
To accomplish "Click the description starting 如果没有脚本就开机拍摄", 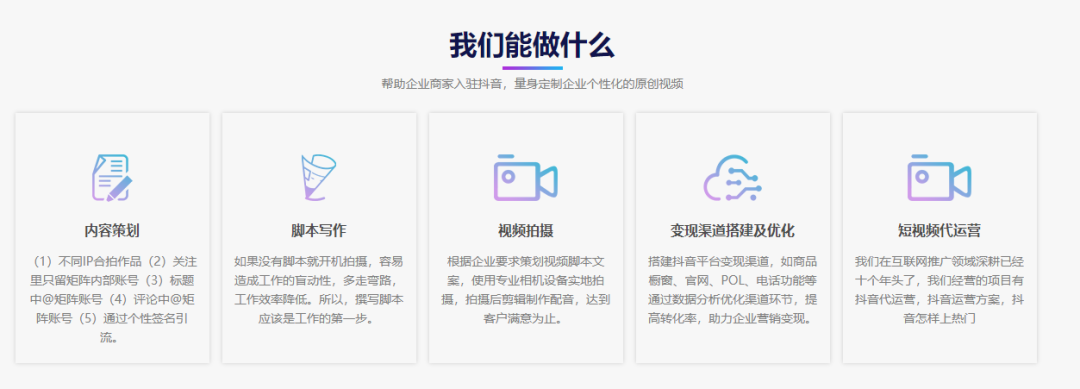I will (x=319, y=290).
